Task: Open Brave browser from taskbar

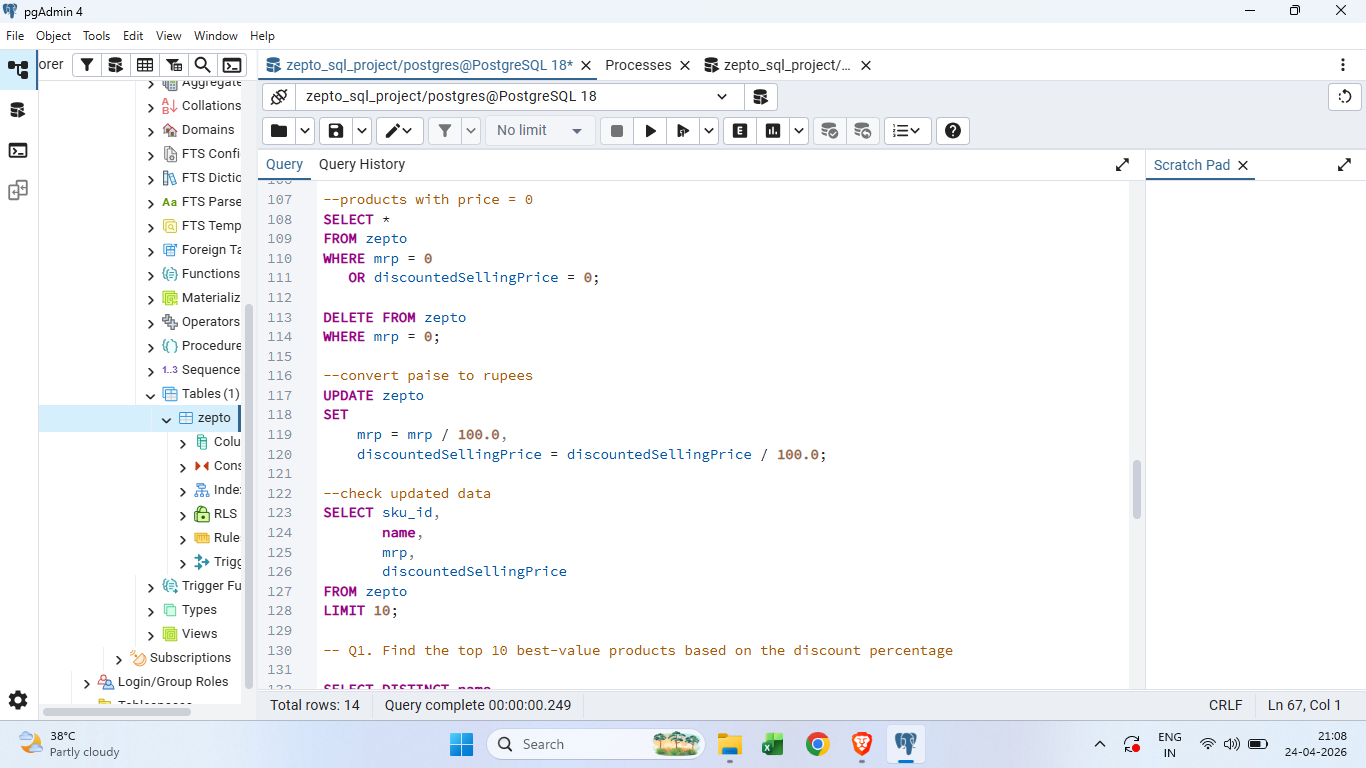Action: coord(862,744)
